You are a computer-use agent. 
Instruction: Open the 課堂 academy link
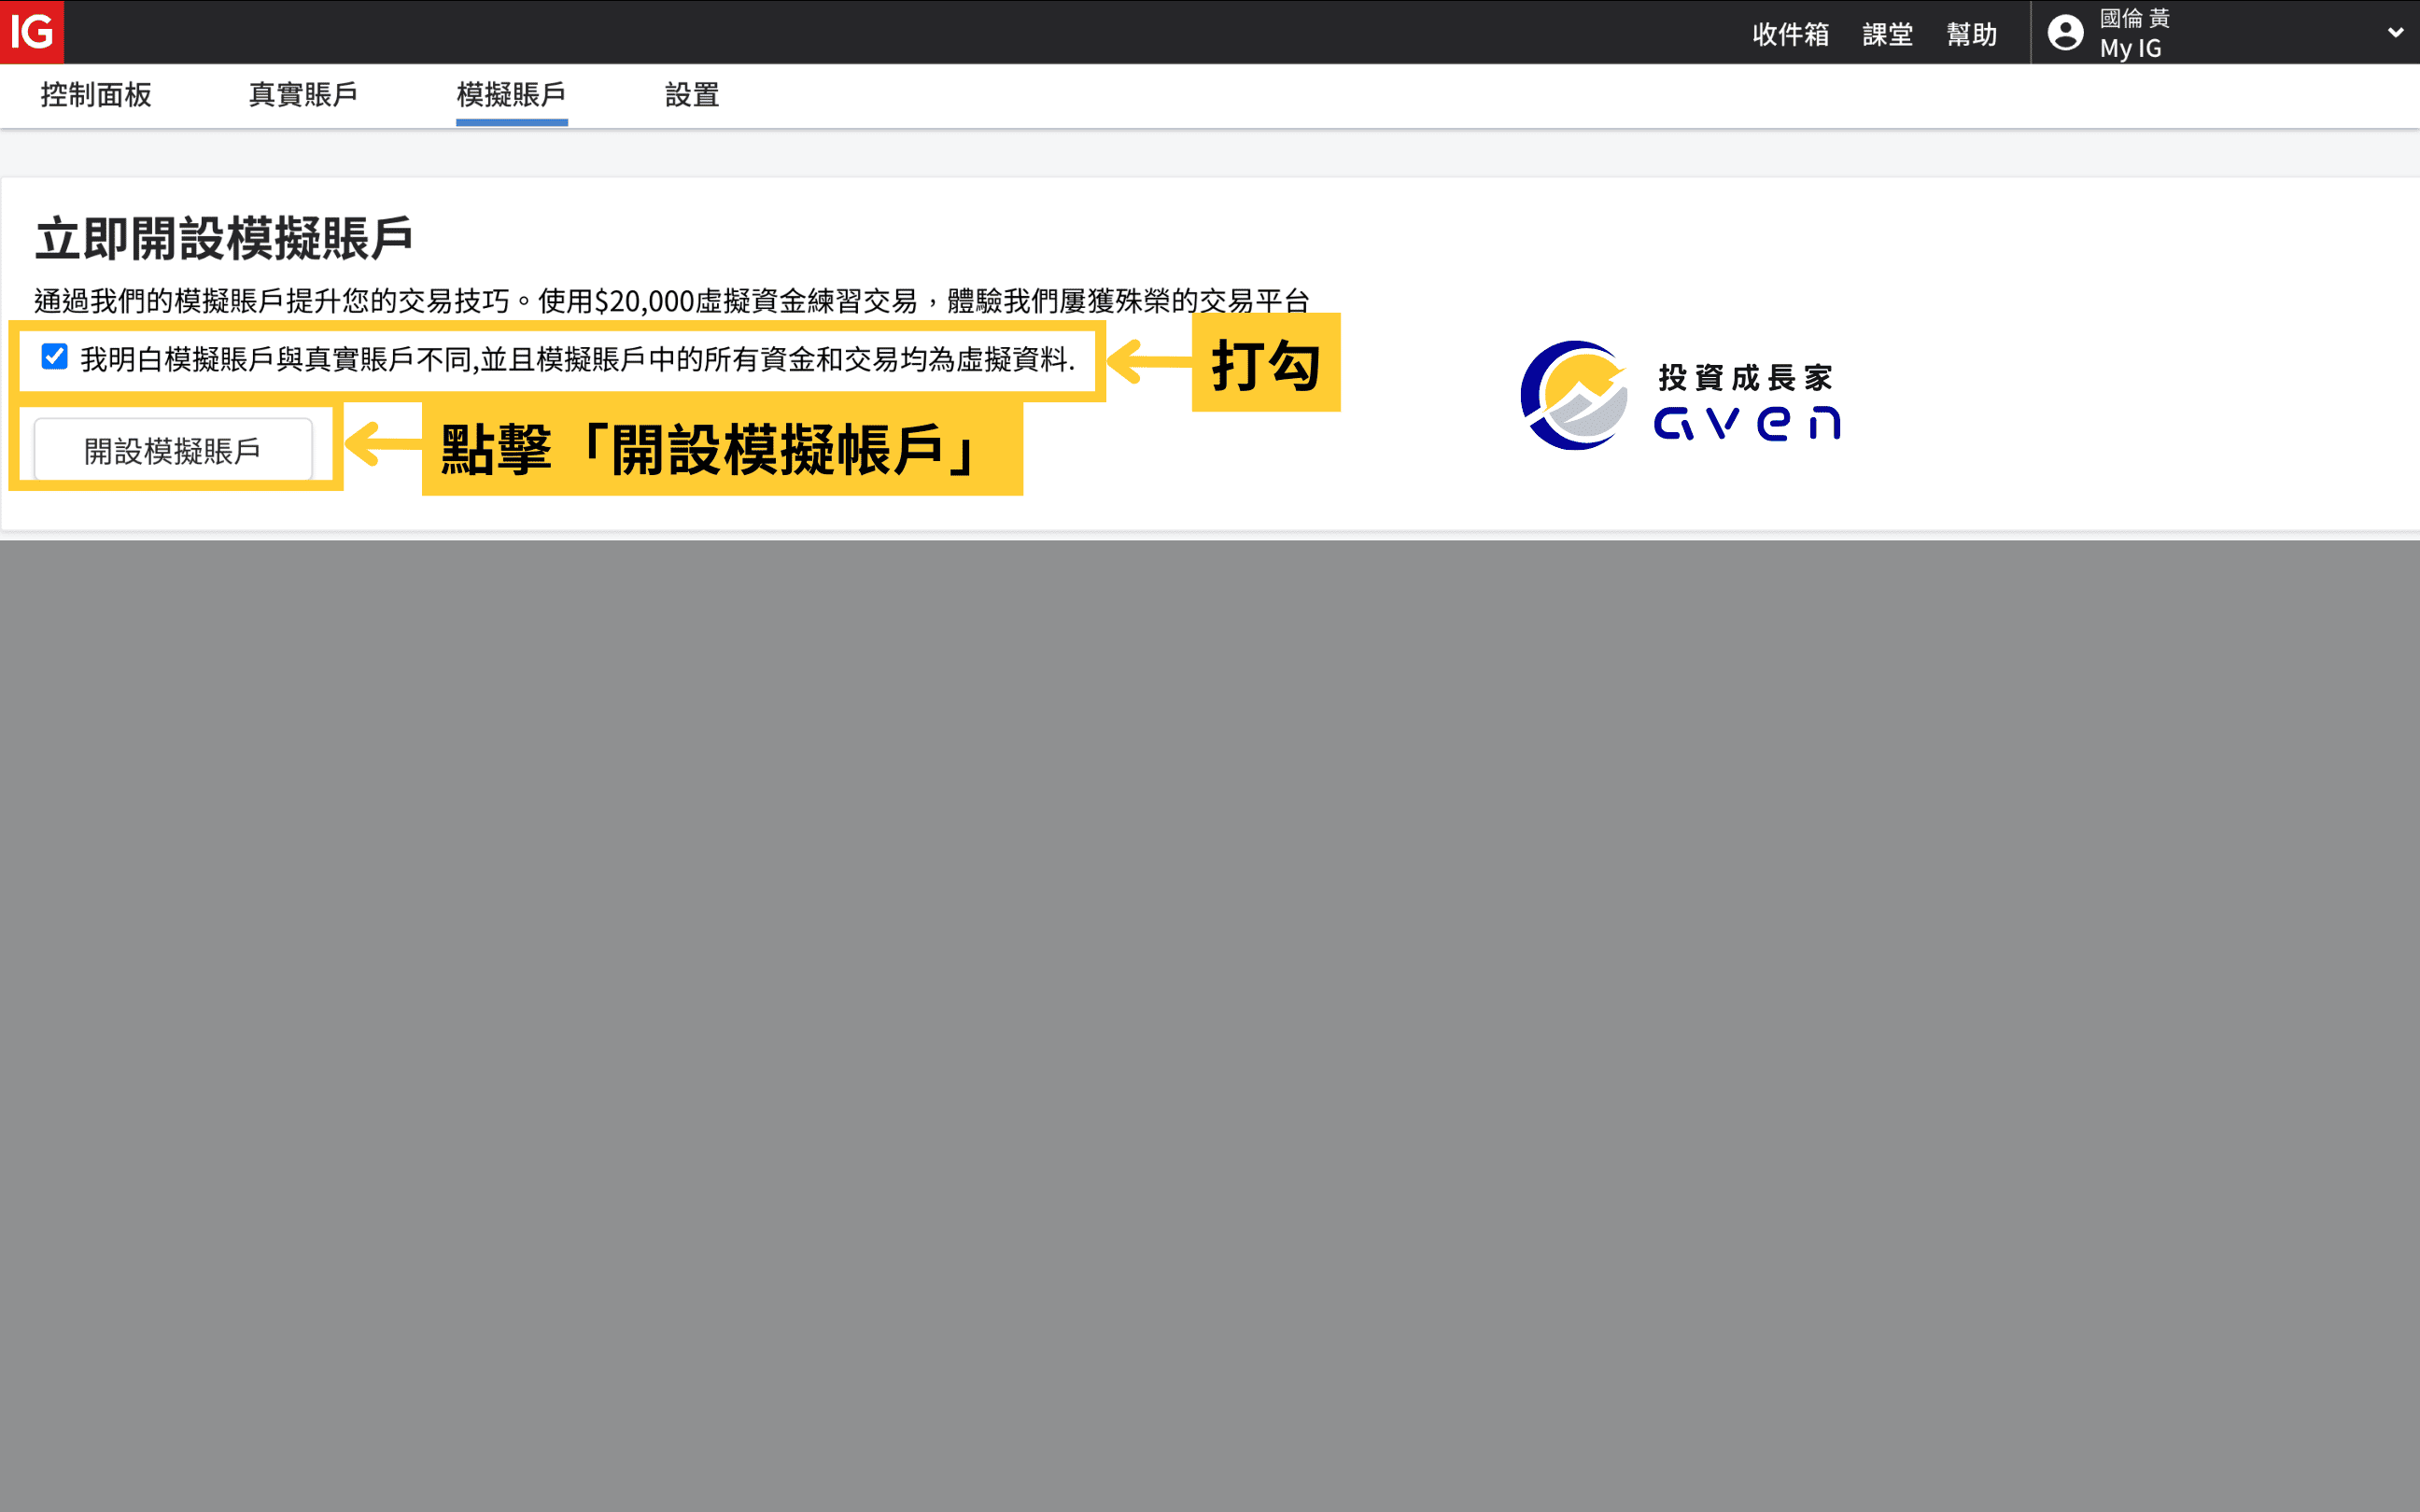[x=1887, y=34]
